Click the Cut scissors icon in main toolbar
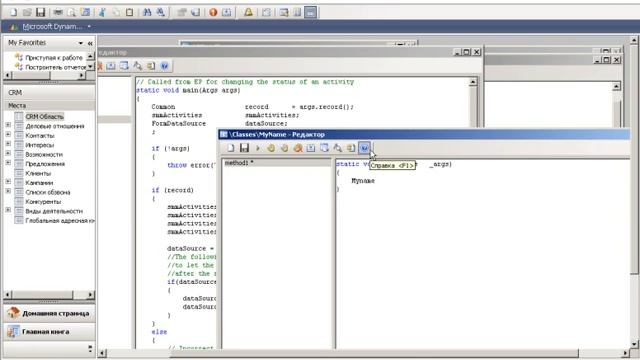The width and height of the screenshot is (640, 360). [x=102, y=12]
